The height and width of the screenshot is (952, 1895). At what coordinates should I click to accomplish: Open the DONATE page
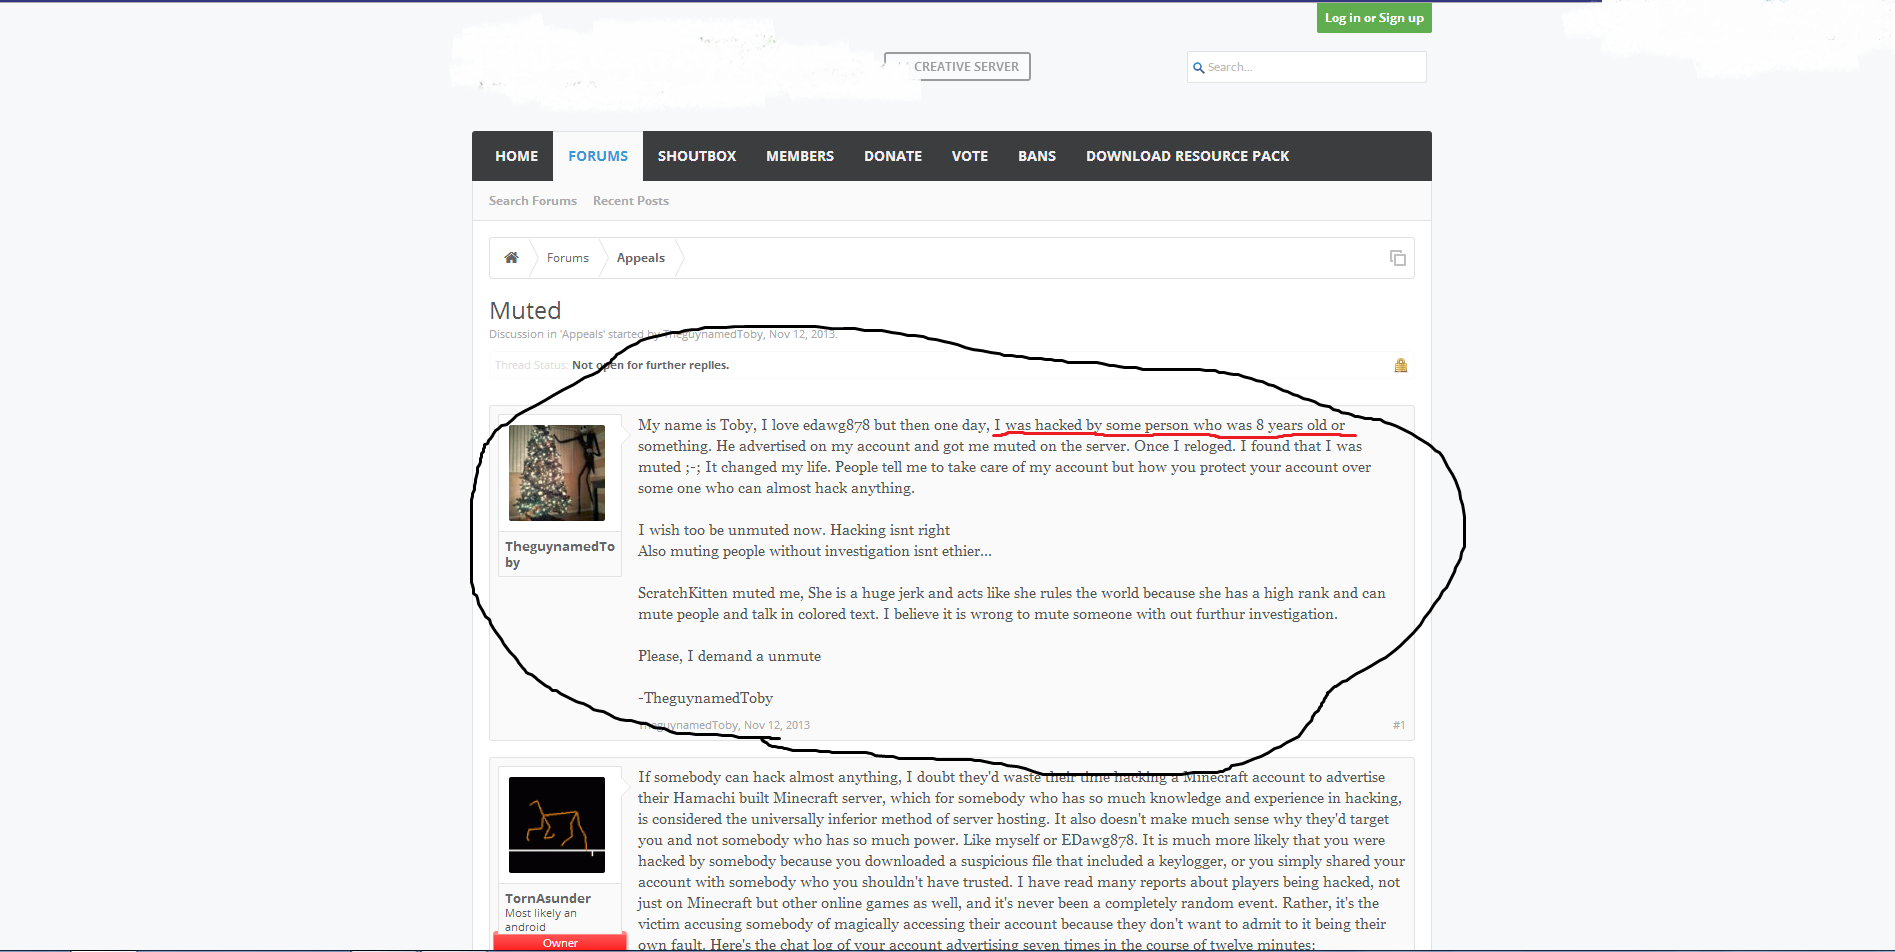pos(893,156)
